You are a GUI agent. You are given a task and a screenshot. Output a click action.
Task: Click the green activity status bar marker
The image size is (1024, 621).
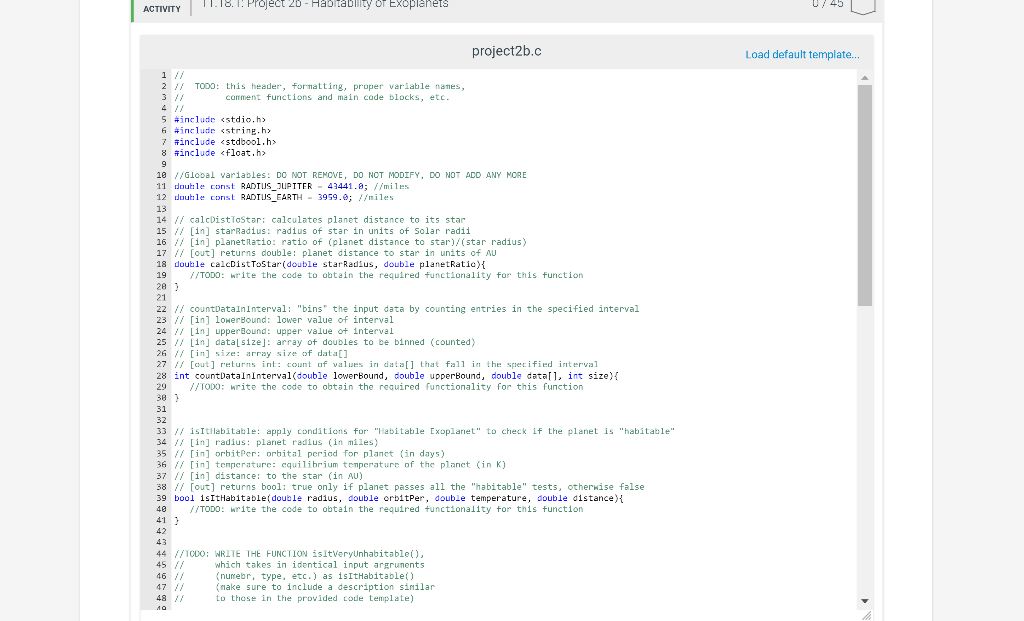[x=131, y=9]
